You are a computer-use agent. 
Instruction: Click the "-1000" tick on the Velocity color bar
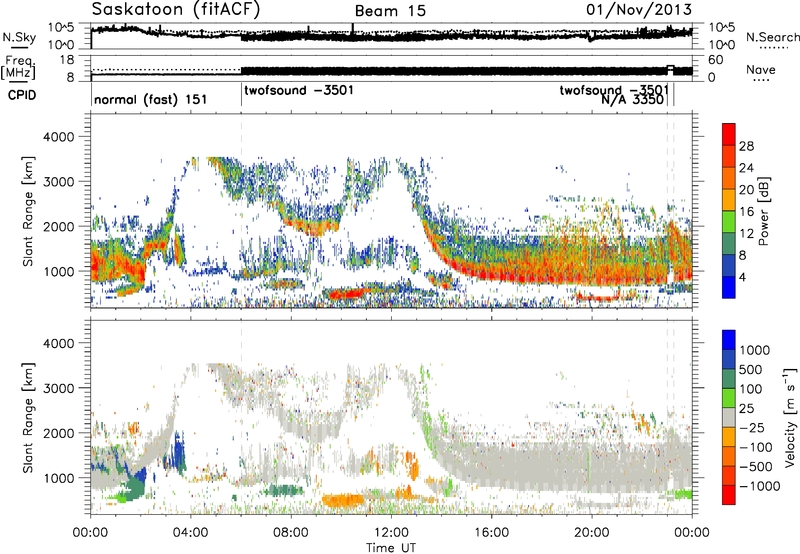point(759,486)
